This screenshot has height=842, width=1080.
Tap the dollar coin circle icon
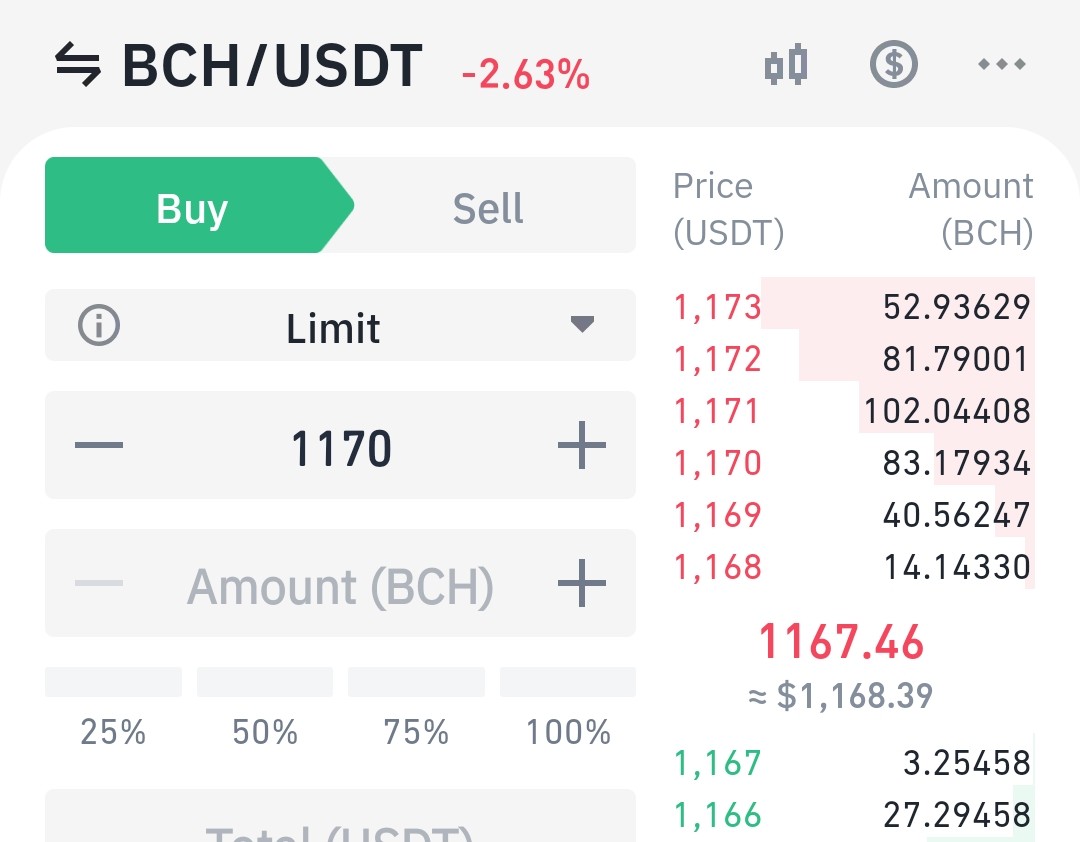[893, 64]
